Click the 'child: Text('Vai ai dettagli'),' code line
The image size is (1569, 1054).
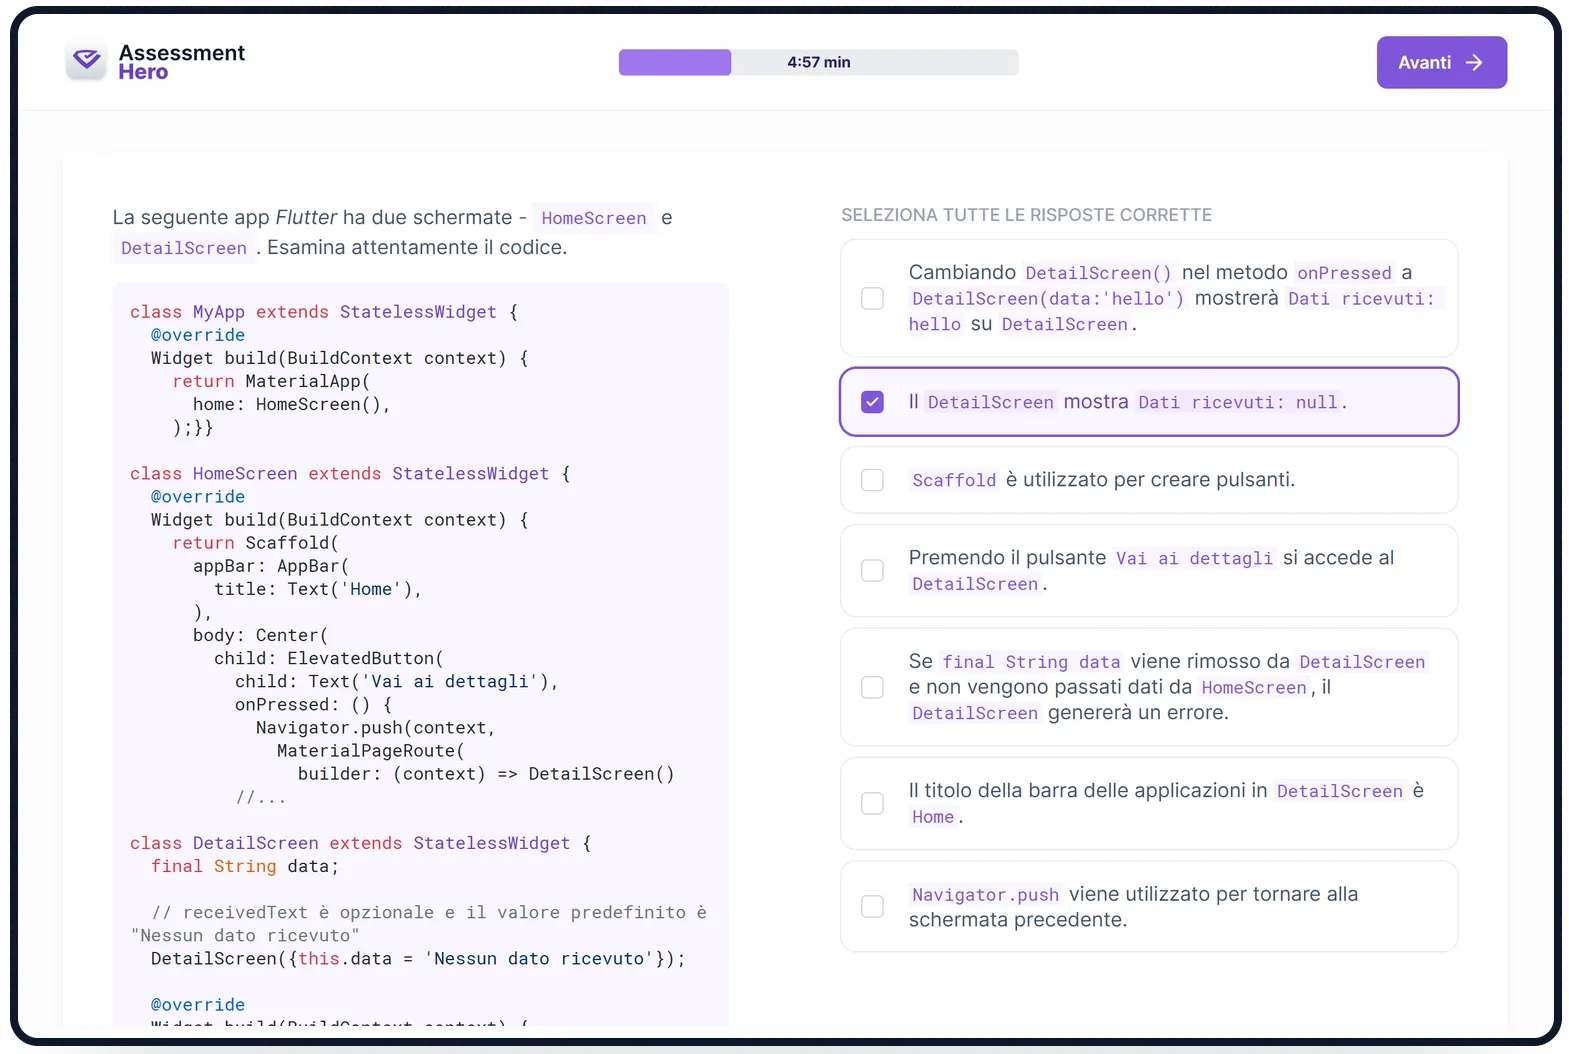coord(396,681)
